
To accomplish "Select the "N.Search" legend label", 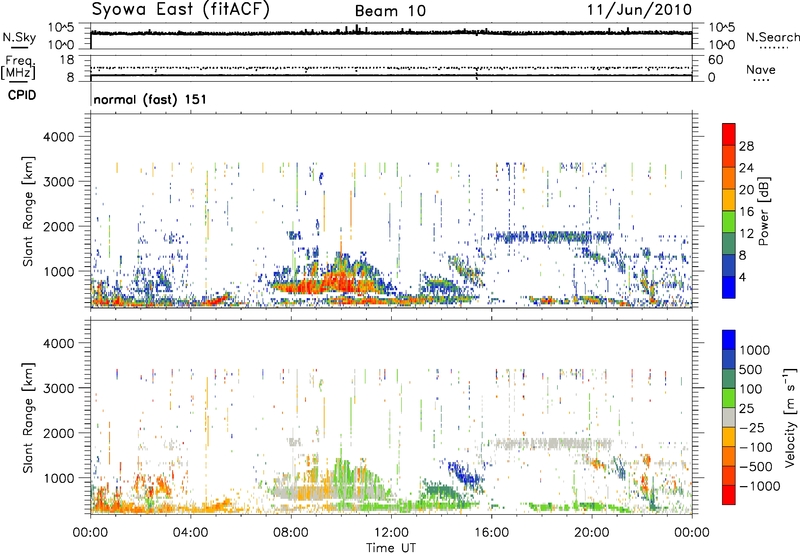I will [772, 37].
